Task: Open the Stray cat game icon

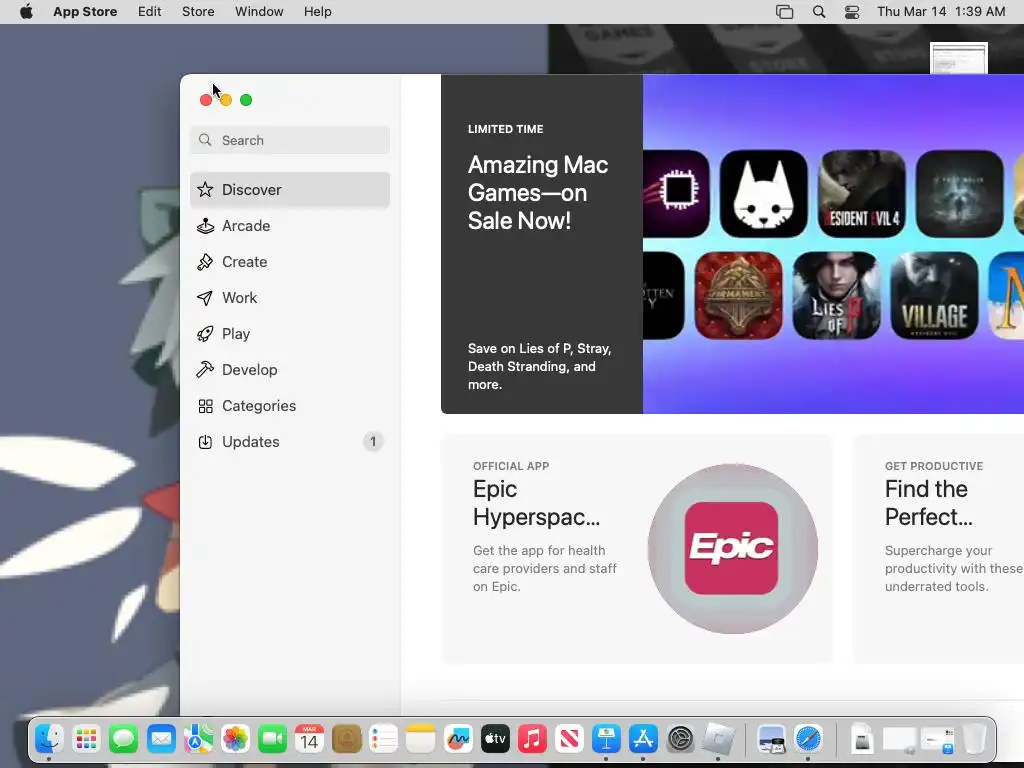Action: (763, 194)
